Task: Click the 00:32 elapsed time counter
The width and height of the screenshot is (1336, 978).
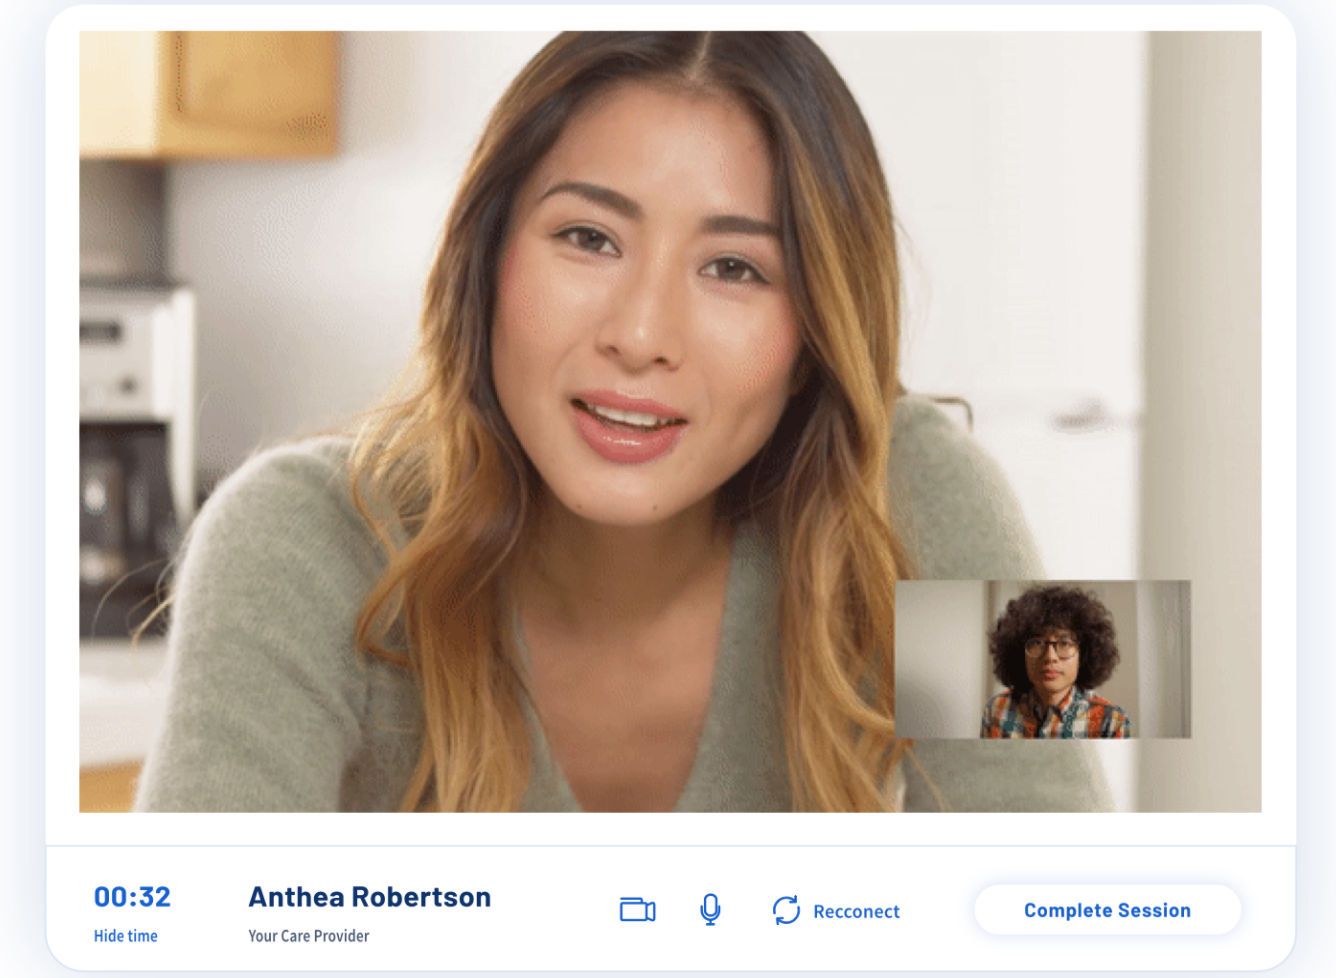Action: [x=132, y=897]
